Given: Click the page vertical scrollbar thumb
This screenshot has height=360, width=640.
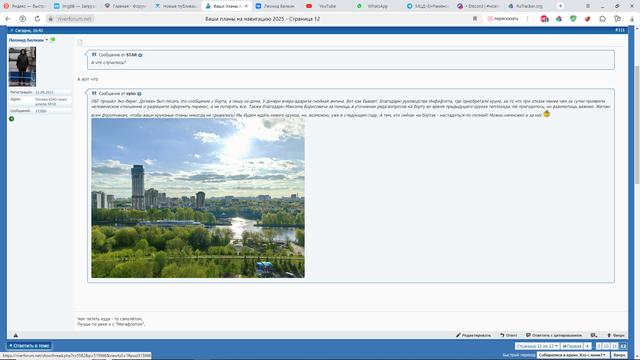Looking at the screenshot, I should [x=637, y=124].
